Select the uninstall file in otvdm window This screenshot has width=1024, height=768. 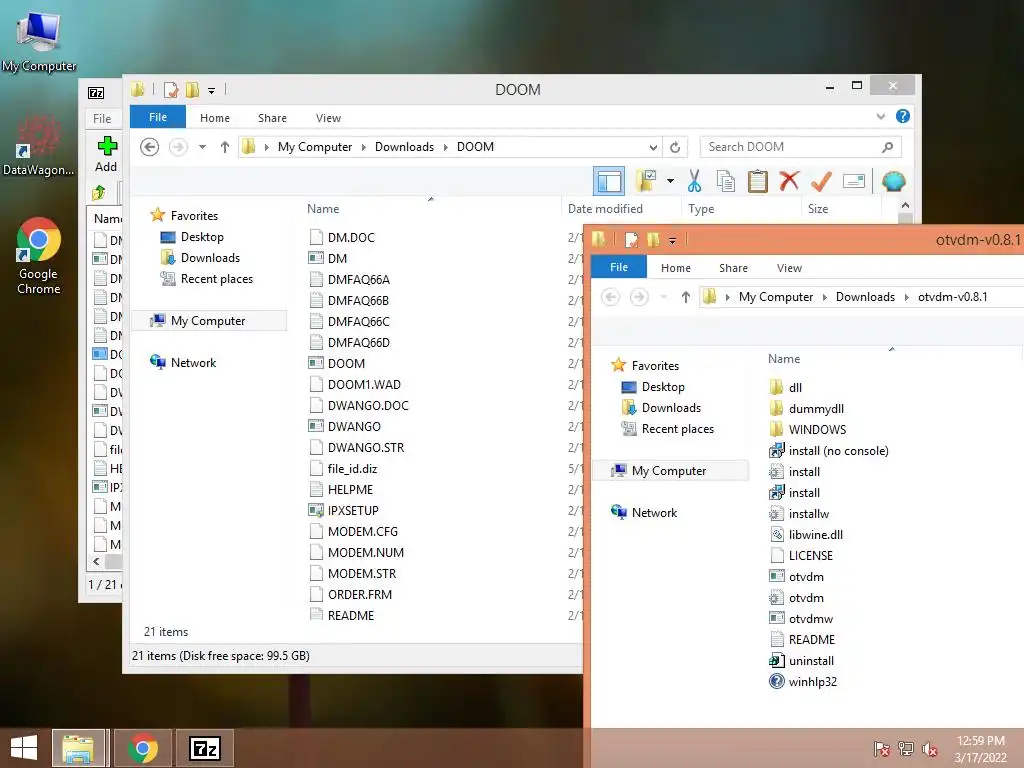[x=811, y=661]
